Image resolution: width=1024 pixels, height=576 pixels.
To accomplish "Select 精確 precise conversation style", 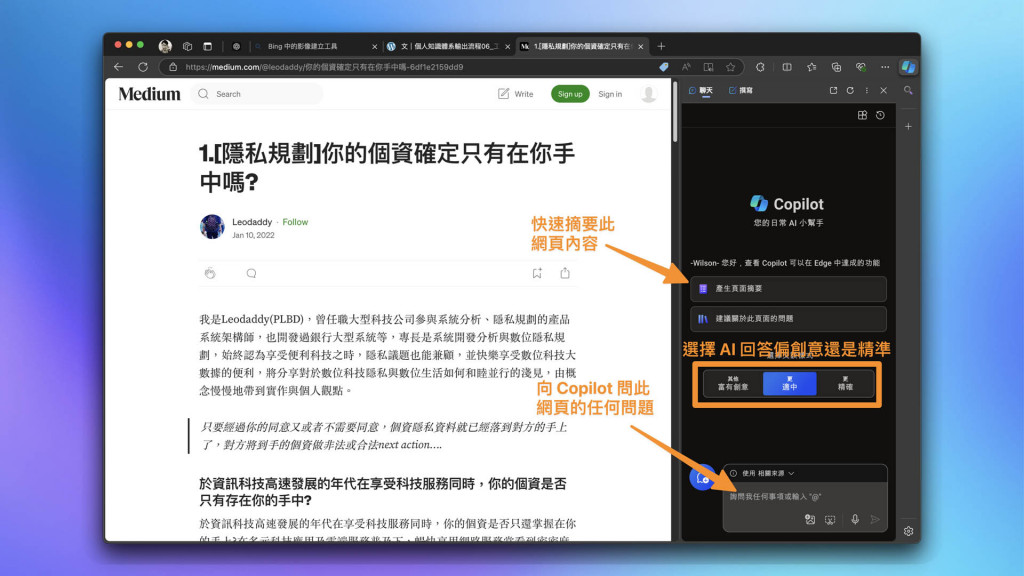I will tap(845, 383).
